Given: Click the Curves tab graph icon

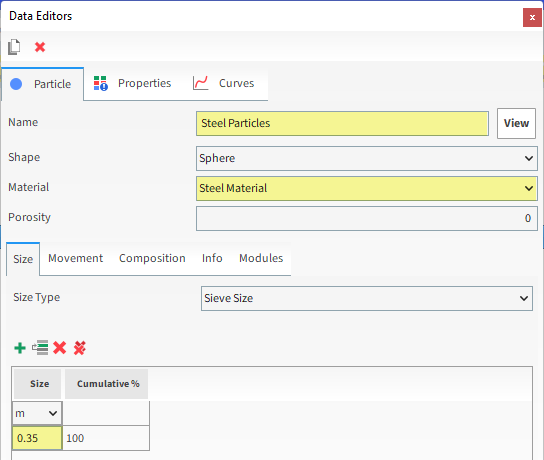Looking at the screenshot, I should point(201,83).
